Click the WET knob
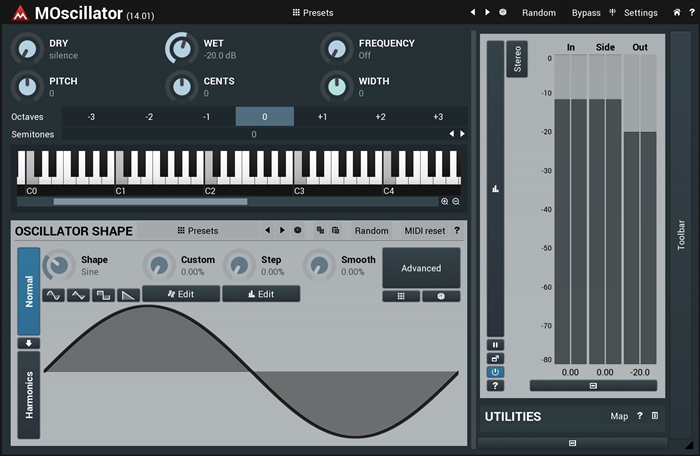This screenshot has width=700, height=456. tap(181, 48)
